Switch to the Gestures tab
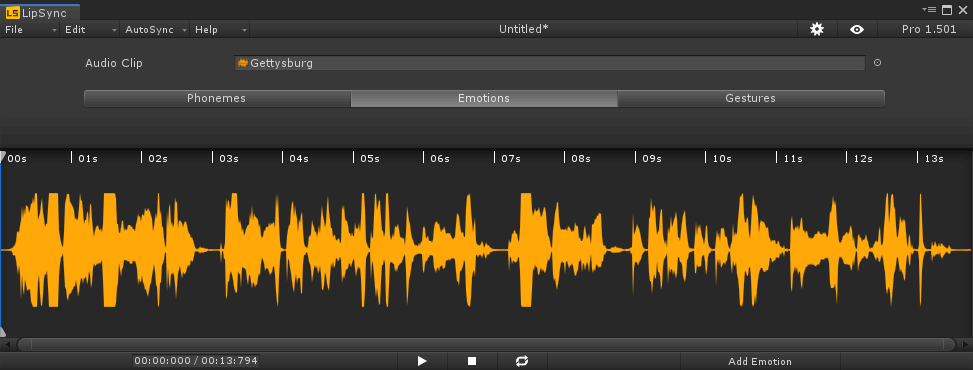 751,98
